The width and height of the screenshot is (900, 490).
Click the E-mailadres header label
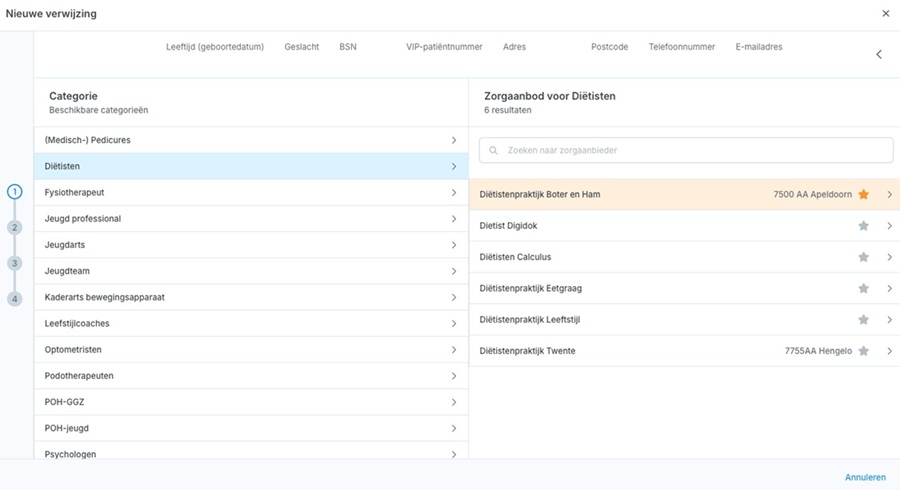click(x=759, y=47)
